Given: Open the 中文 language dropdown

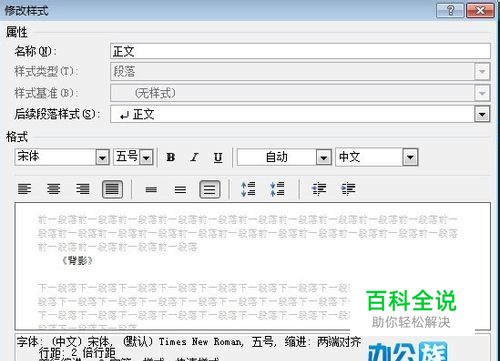Looking at the screenshot, I should pyautogui.click(x=410, y=157).
